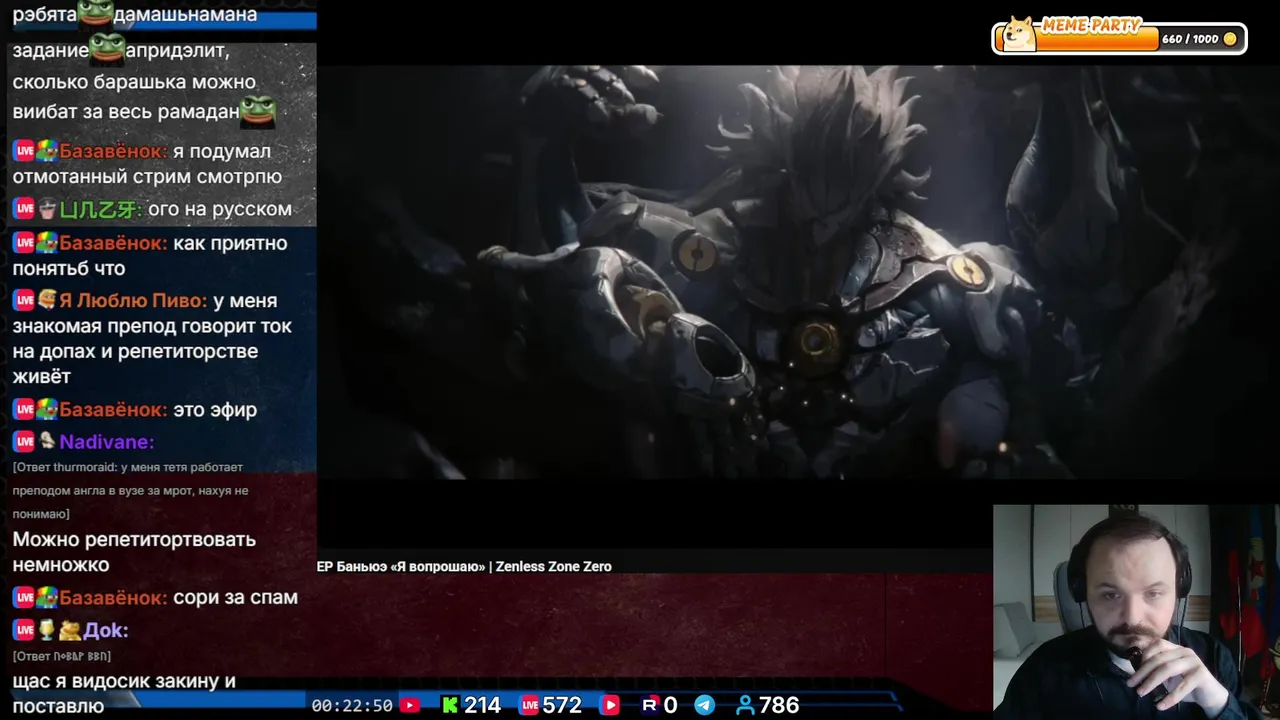This screenshot has width=1280, height=720.
Task: Click the LIVE icon next to 572
Action: coord(530,705)
